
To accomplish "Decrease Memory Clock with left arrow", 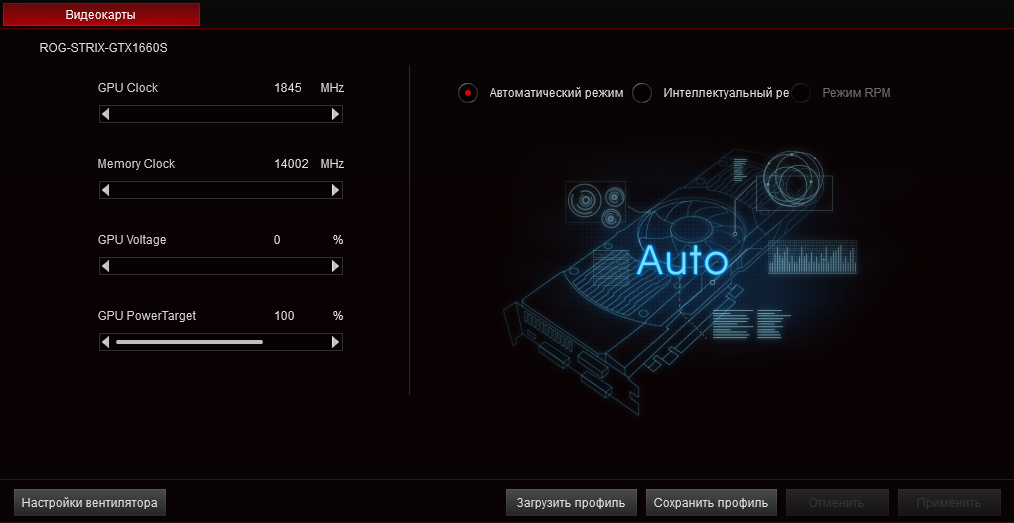I will point(105,190).
